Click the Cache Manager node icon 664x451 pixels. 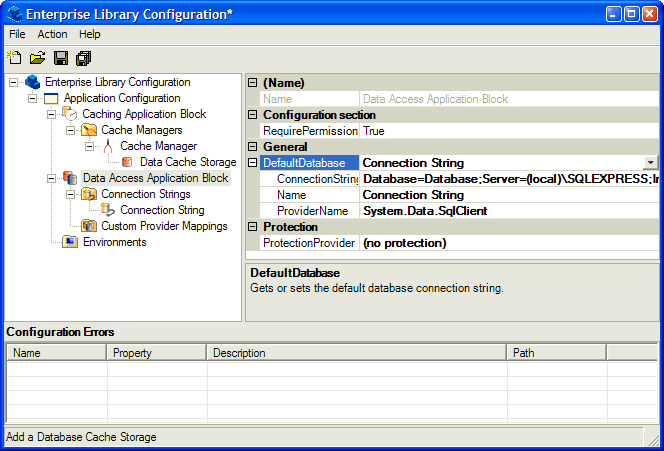108,146
